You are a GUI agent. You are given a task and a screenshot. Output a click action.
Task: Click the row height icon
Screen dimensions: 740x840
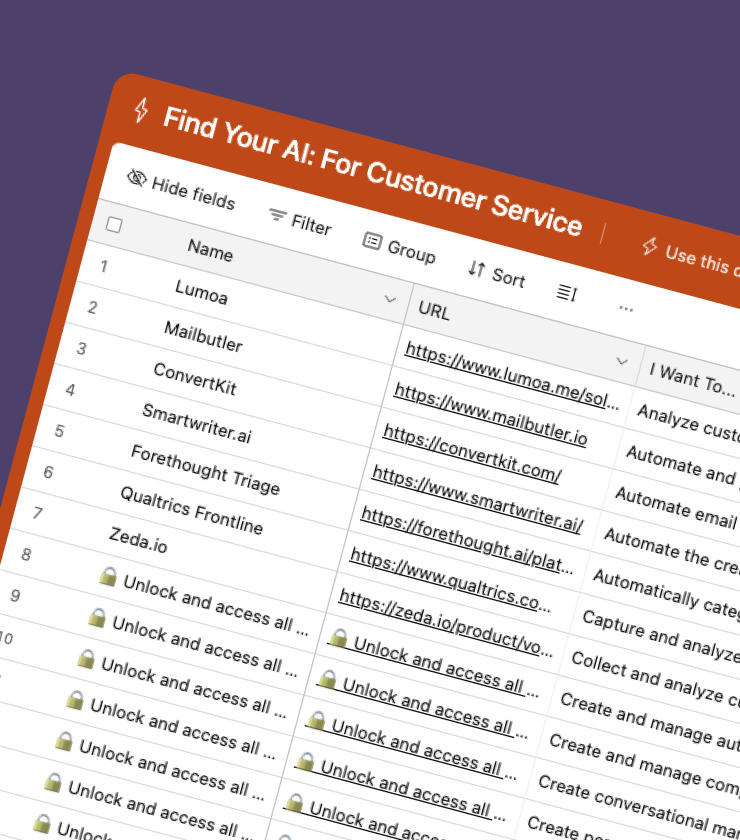567,293
